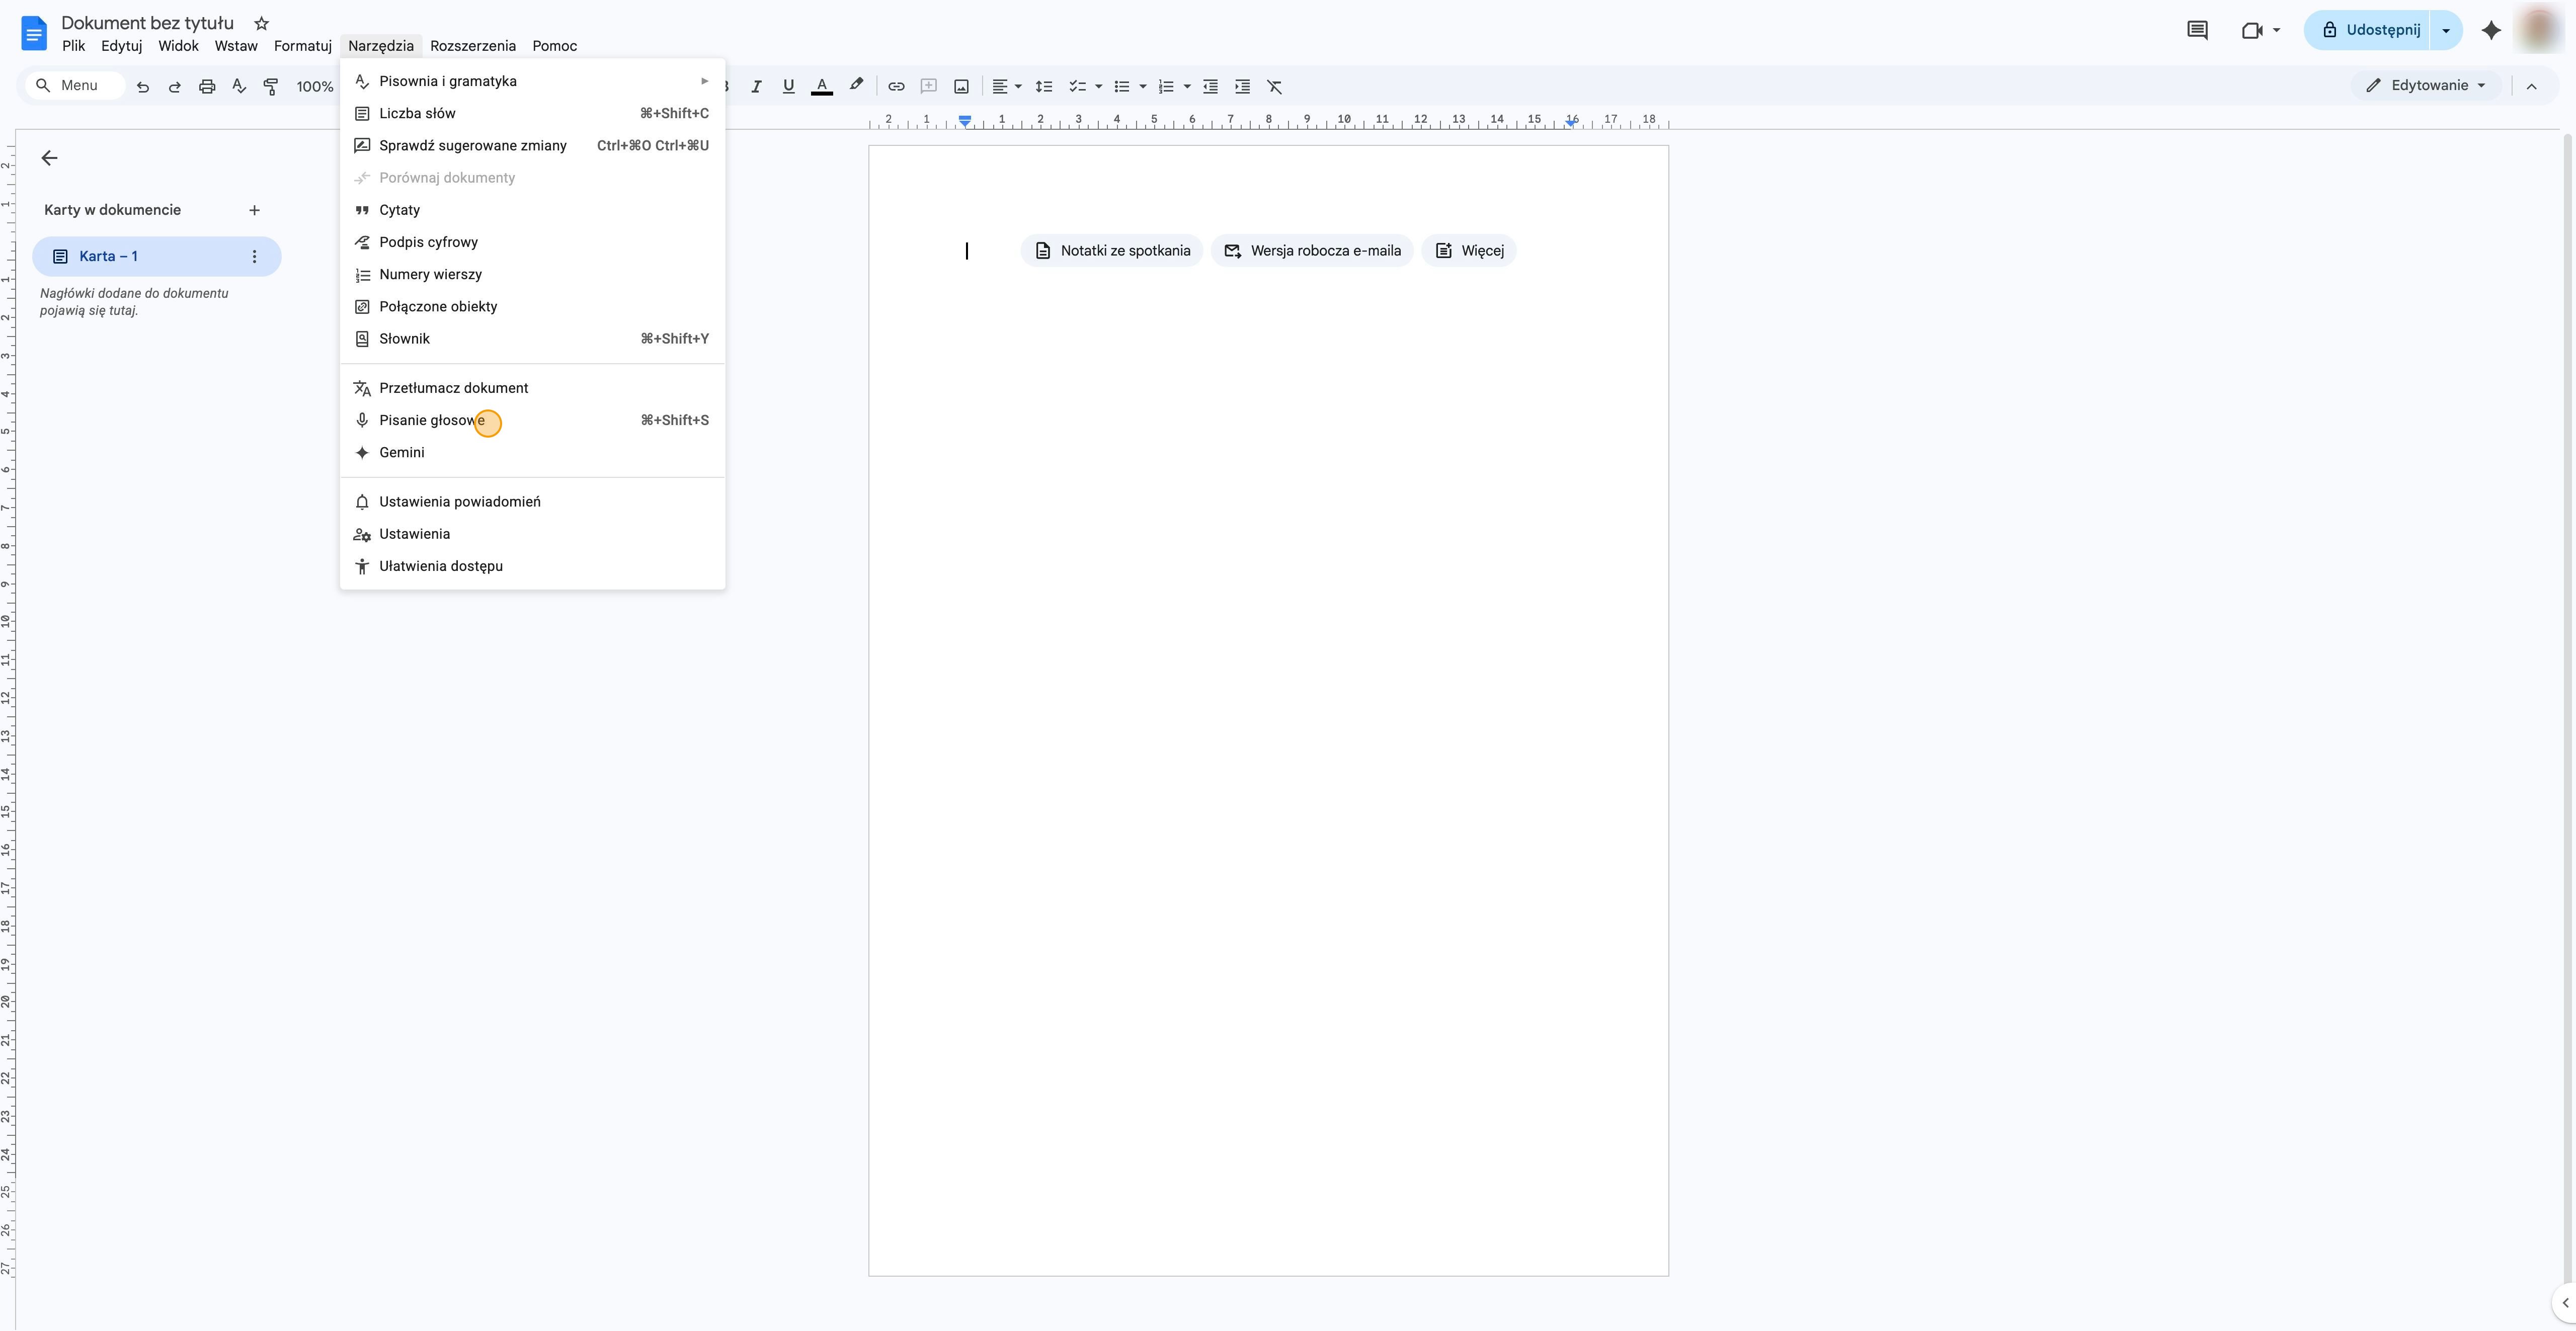
Task: Click the clear formatting icon
Action: (1275, 87)
